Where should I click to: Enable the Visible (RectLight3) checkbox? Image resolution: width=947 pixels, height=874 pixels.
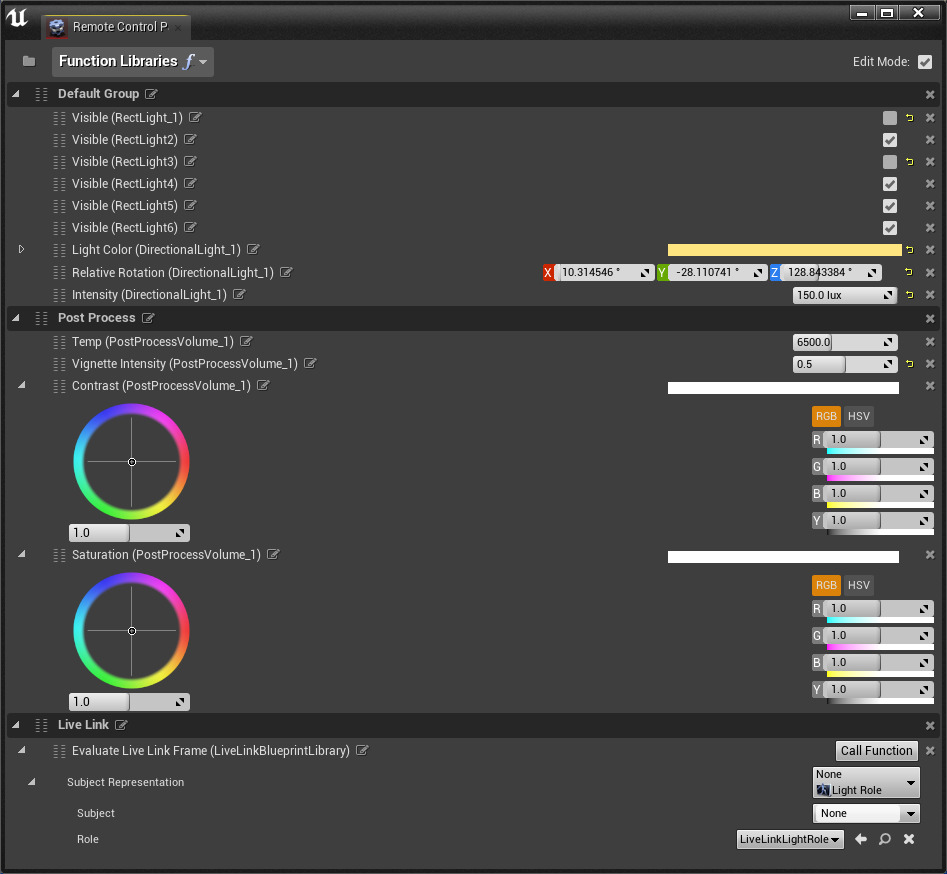pyautogui.click(x=890, y=162)
